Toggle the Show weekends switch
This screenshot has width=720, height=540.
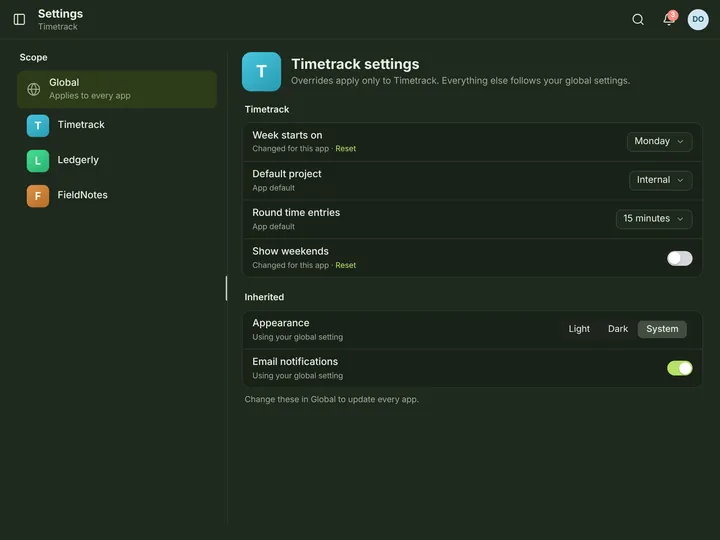coord(680,258)
